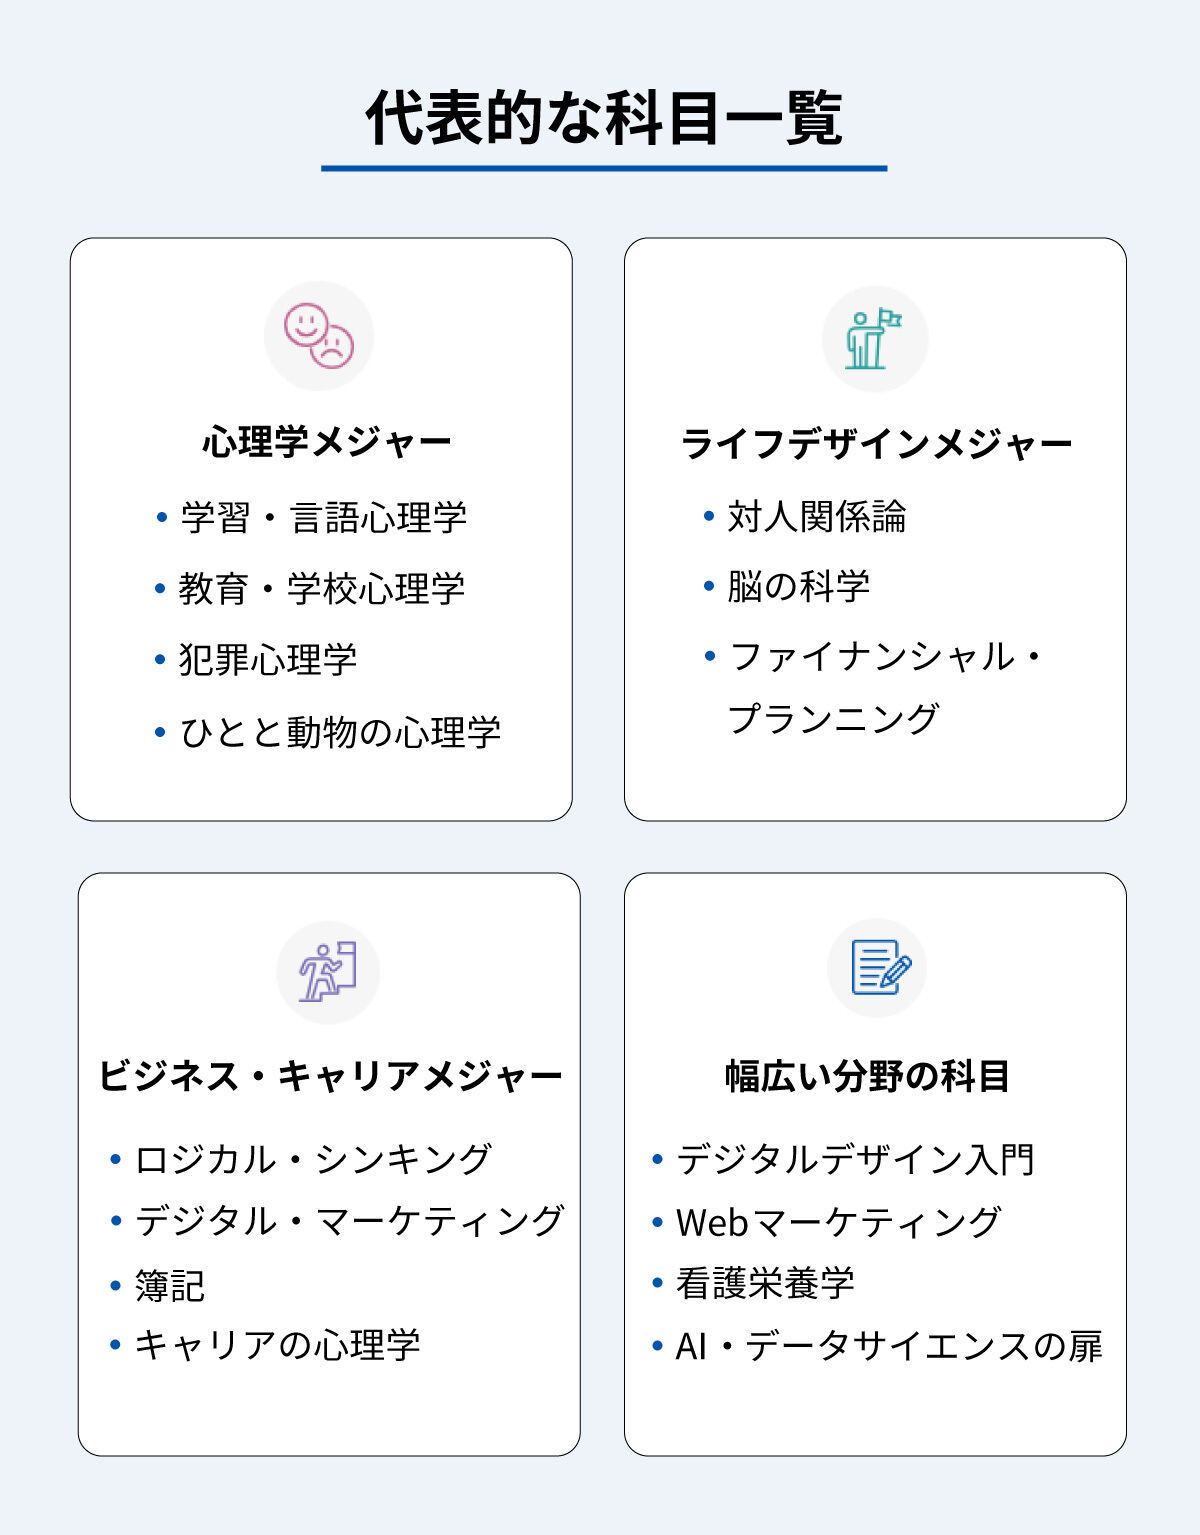Select Webマーケティング item
This screenshot has width=1200, height=1535.
coord(839,1222)
